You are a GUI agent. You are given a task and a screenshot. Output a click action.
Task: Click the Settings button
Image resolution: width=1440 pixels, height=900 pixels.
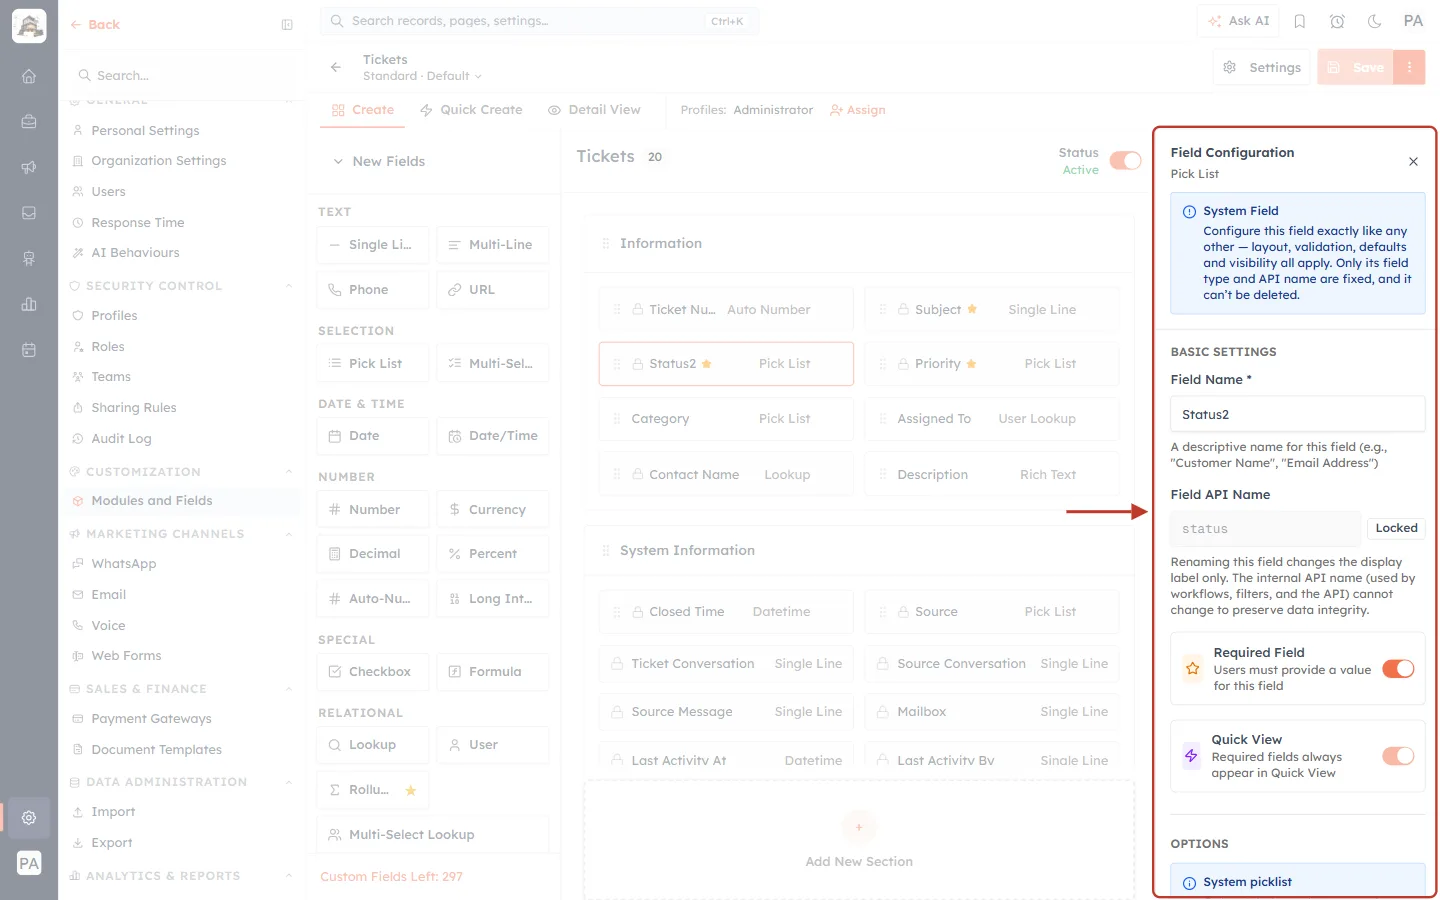[1262, 67]
